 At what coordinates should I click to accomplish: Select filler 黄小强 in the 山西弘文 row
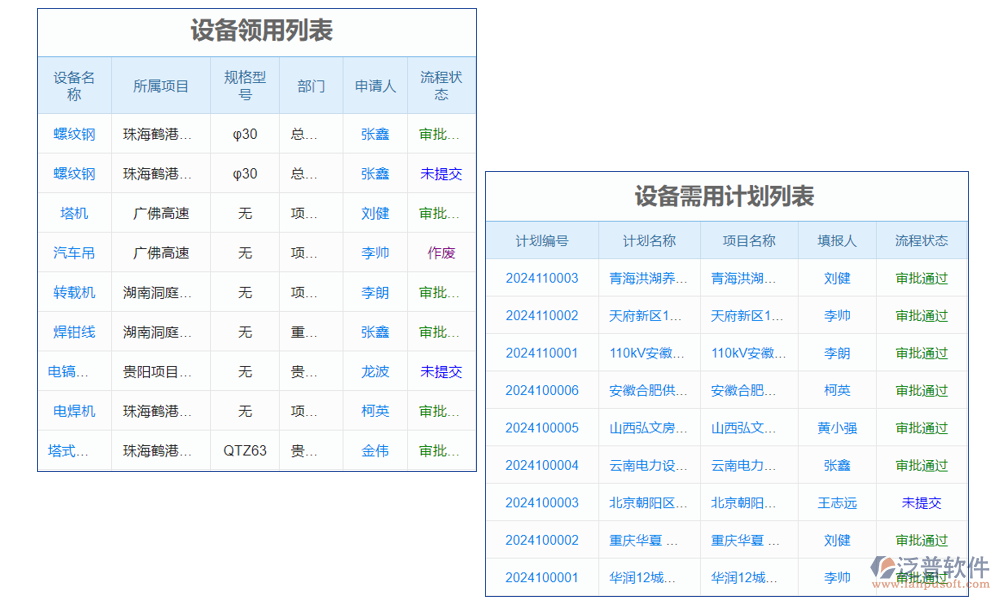[836, 427]
